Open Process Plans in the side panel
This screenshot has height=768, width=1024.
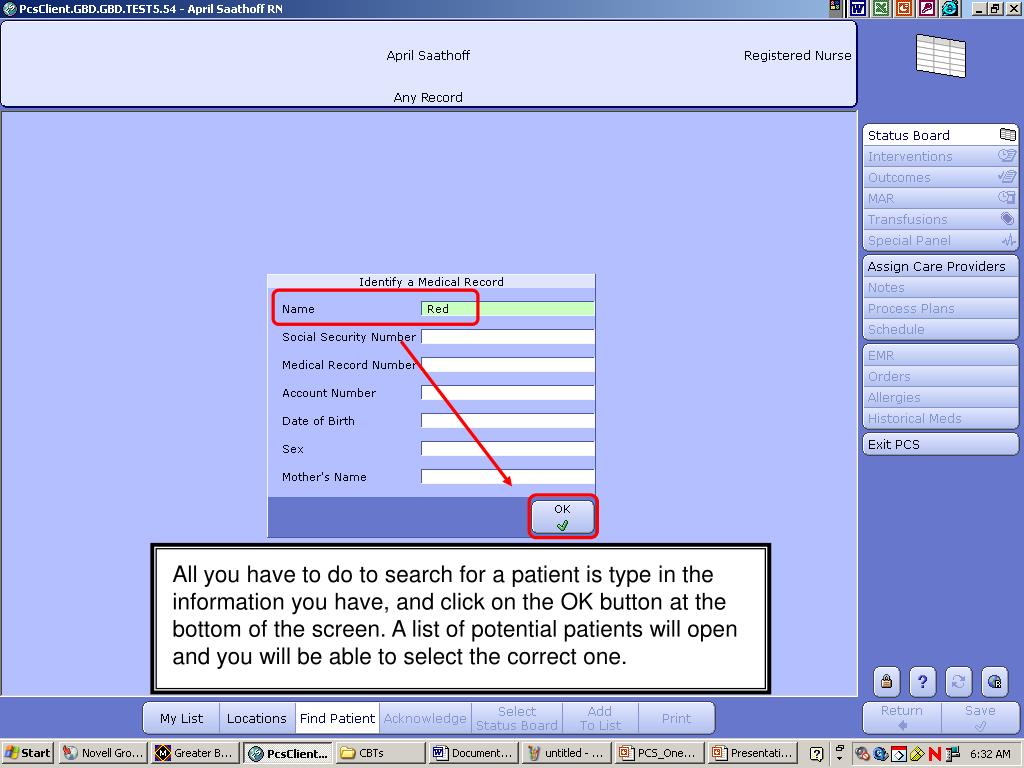940,308
